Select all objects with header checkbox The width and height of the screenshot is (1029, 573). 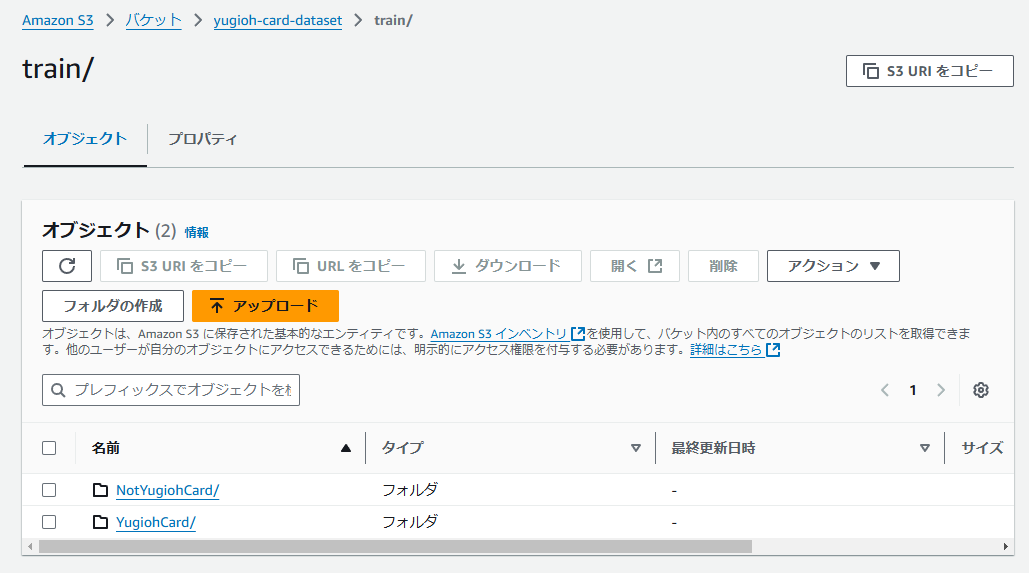[49, 448]
